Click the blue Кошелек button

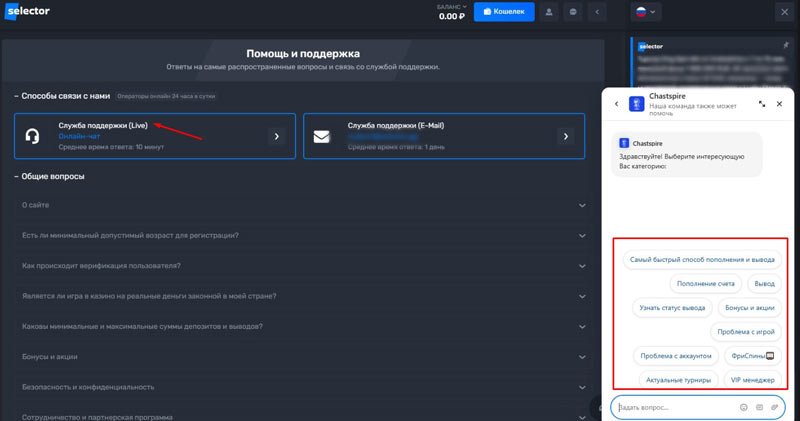pos(504,12)
